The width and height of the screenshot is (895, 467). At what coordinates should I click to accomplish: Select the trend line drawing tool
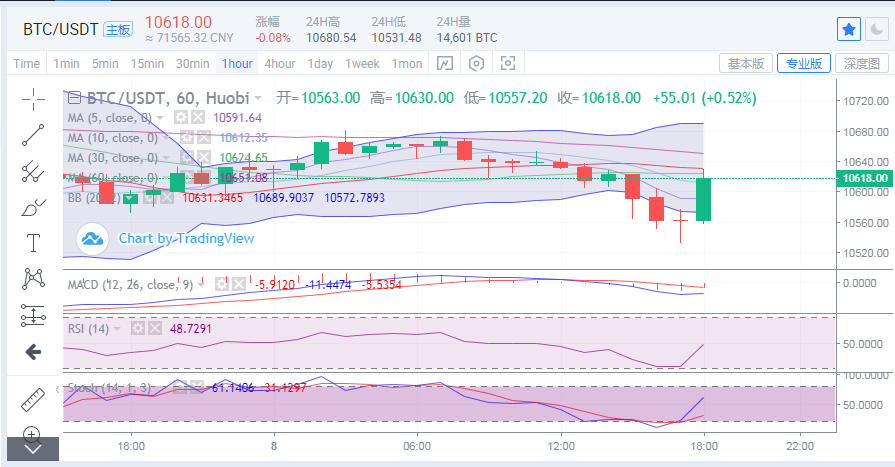click(34, 134)
